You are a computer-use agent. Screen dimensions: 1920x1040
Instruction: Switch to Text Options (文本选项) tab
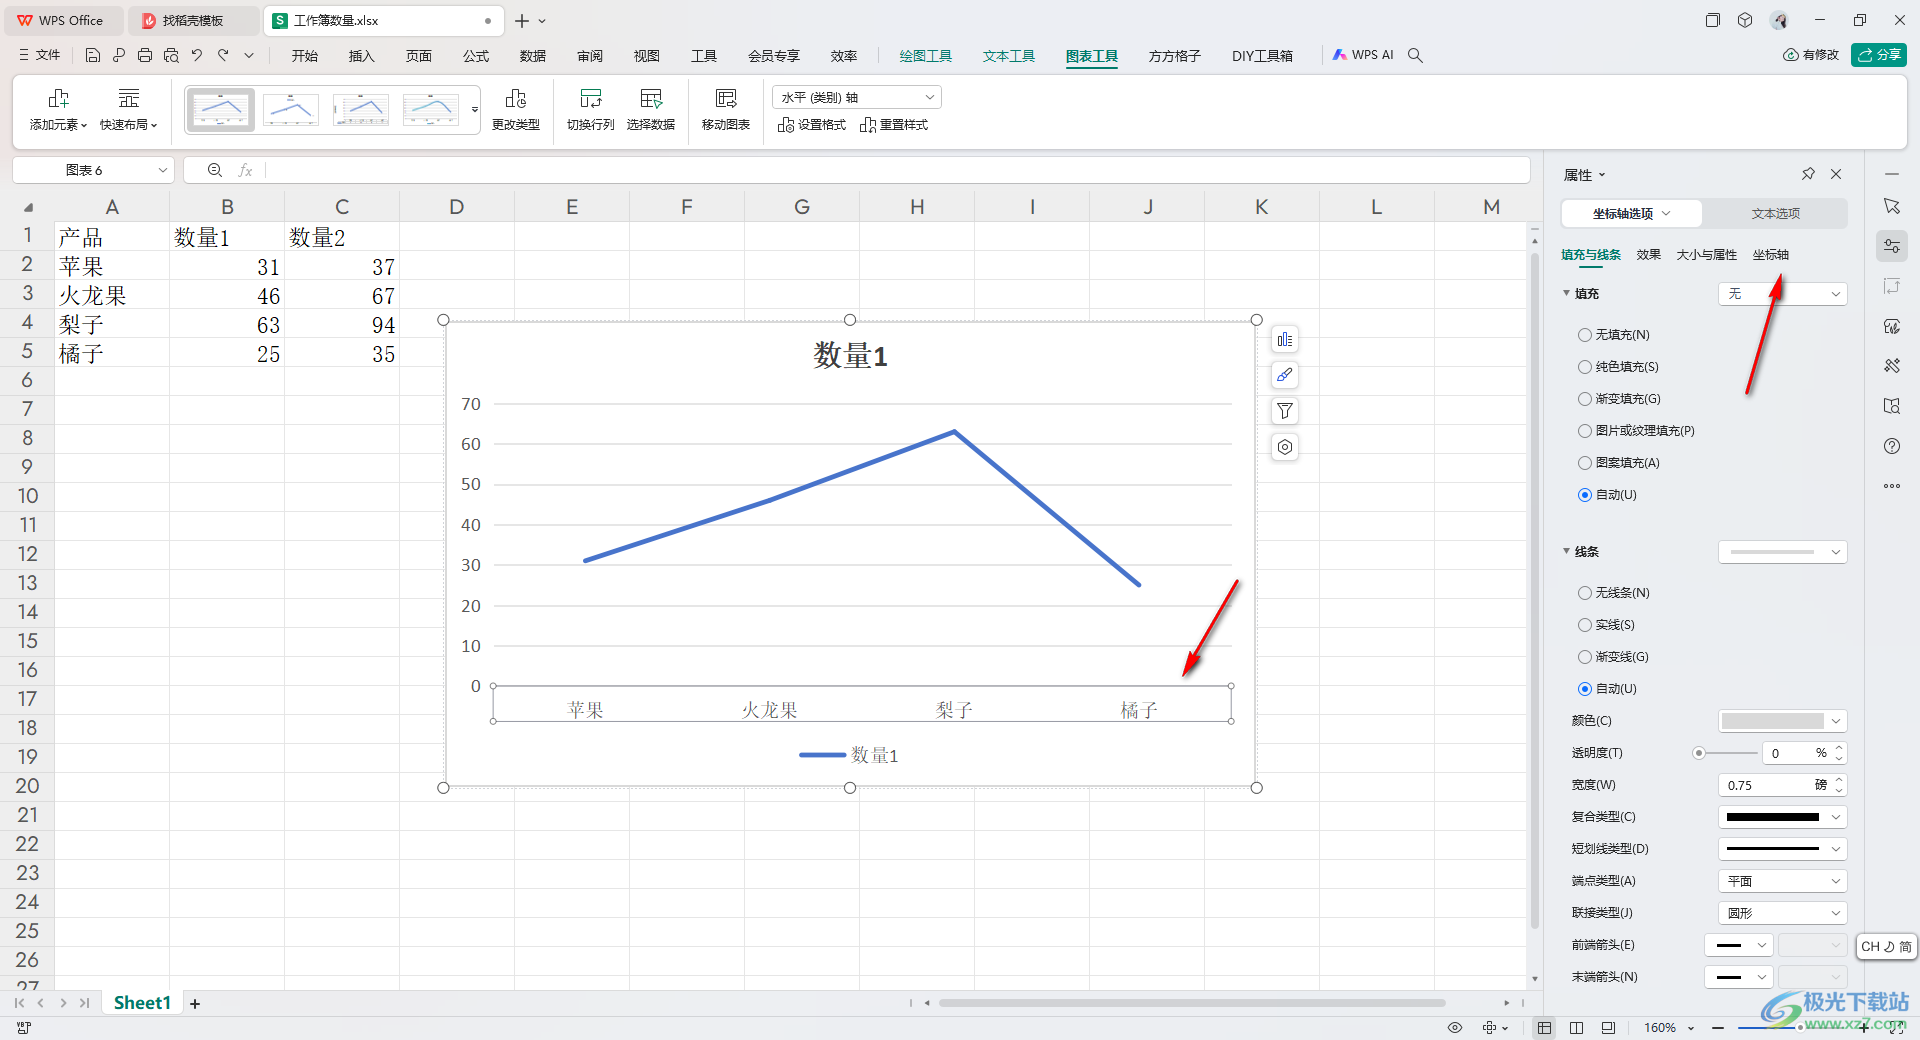[x=1775, y=214]
